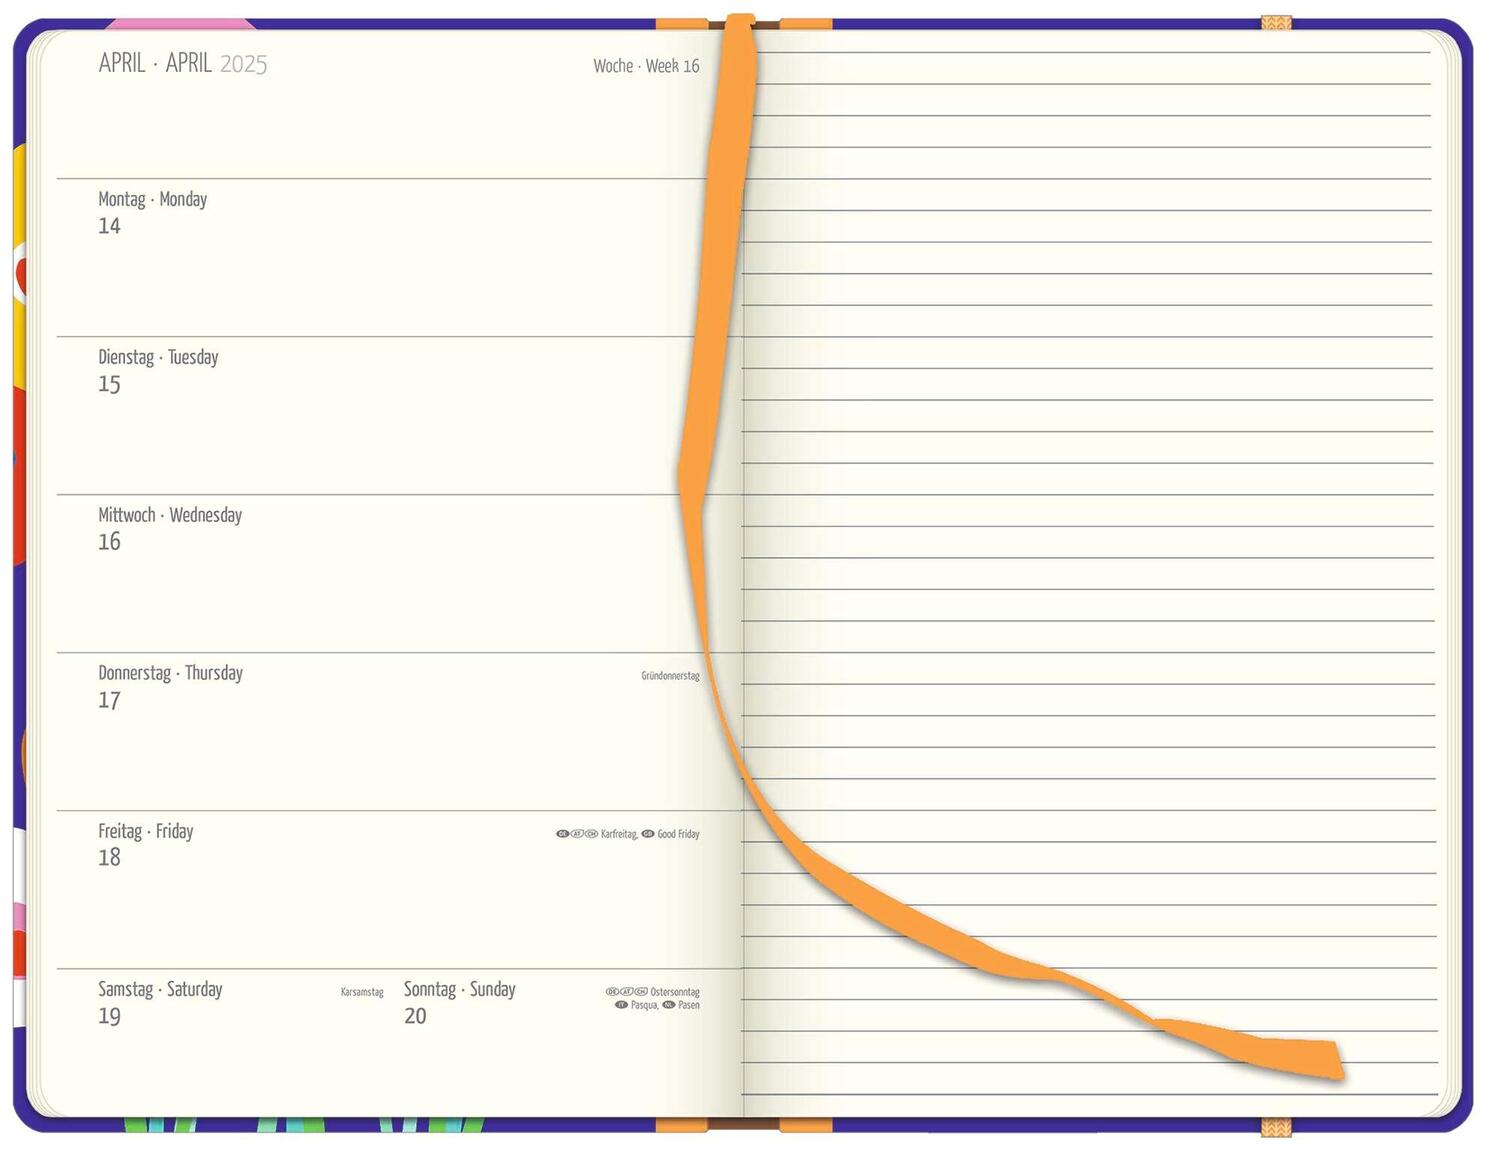The height and width of the screenshot is (1151, 1500).
Task: Click the "Mittwoch · Wednesday" day heading
Action: (x=170, y=515)
